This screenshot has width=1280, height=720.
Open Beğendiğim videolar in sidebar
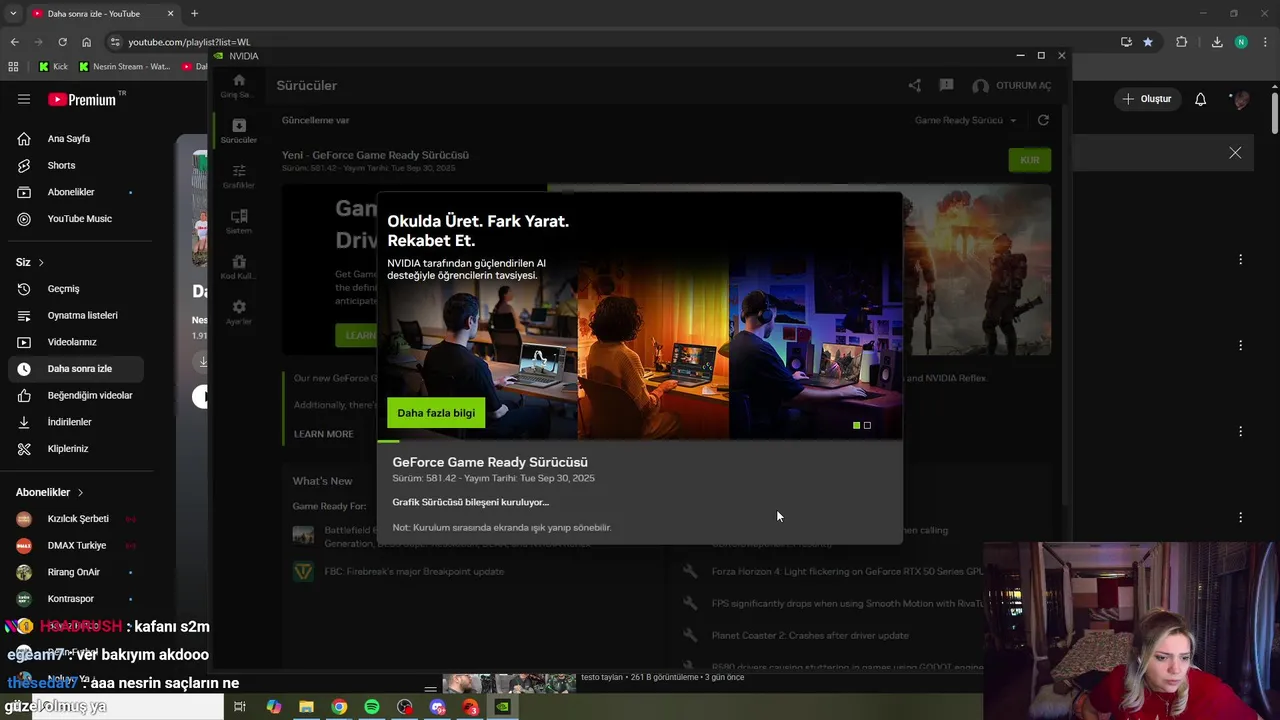click(x=76, y=395)
